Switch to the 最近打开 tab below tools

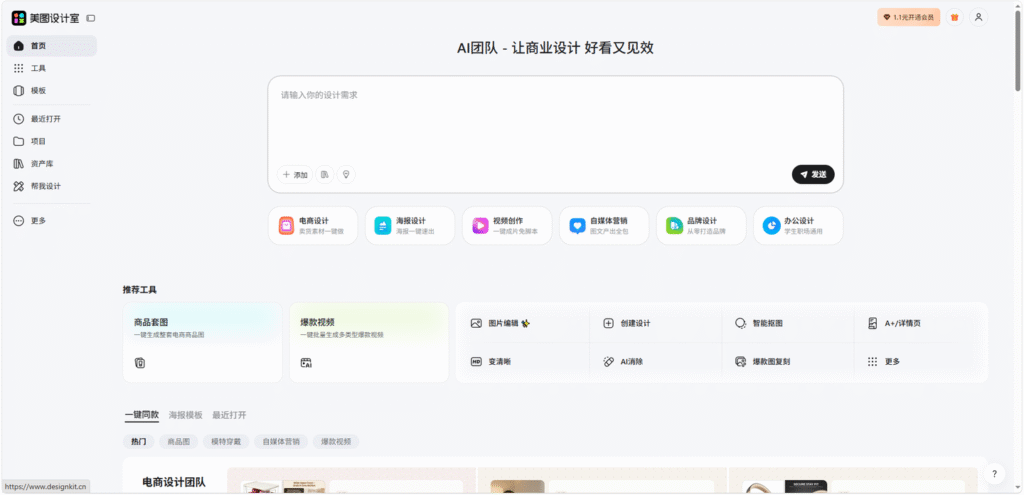229,415
